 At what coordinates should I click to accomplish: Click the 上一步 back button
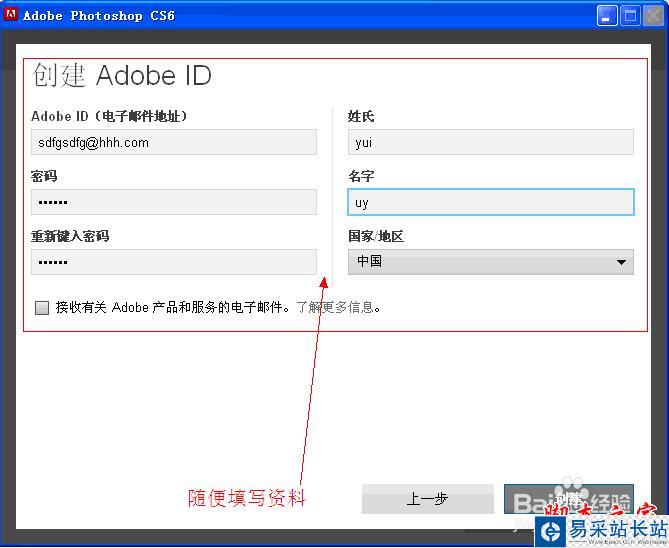coord(428,498)
